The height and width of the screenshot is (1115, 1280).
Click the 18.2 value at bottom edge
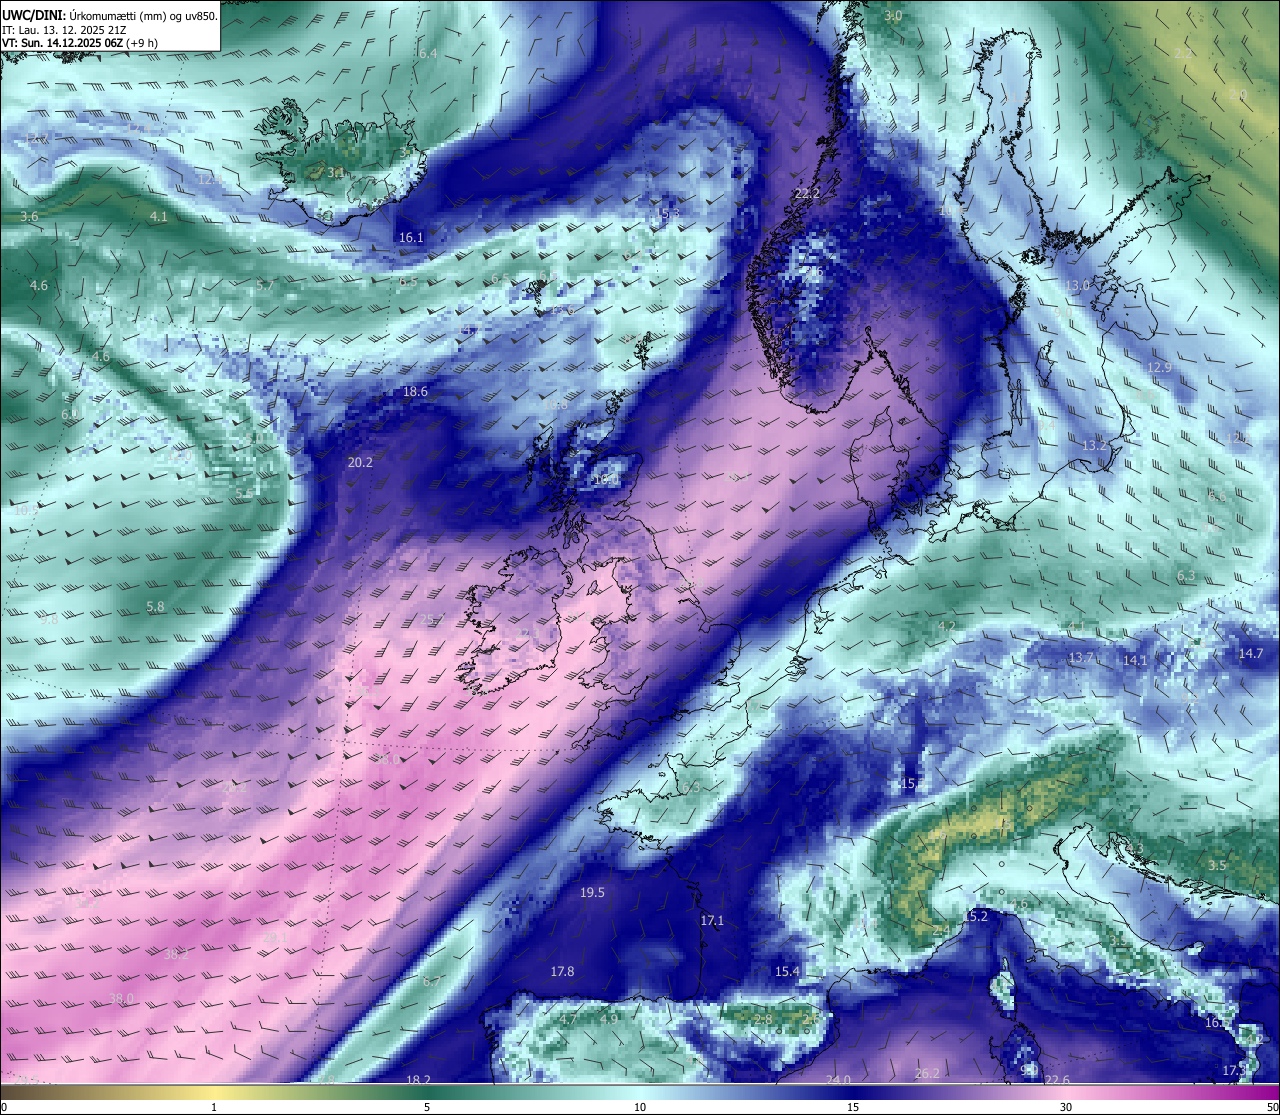[x=418, y=1081]
